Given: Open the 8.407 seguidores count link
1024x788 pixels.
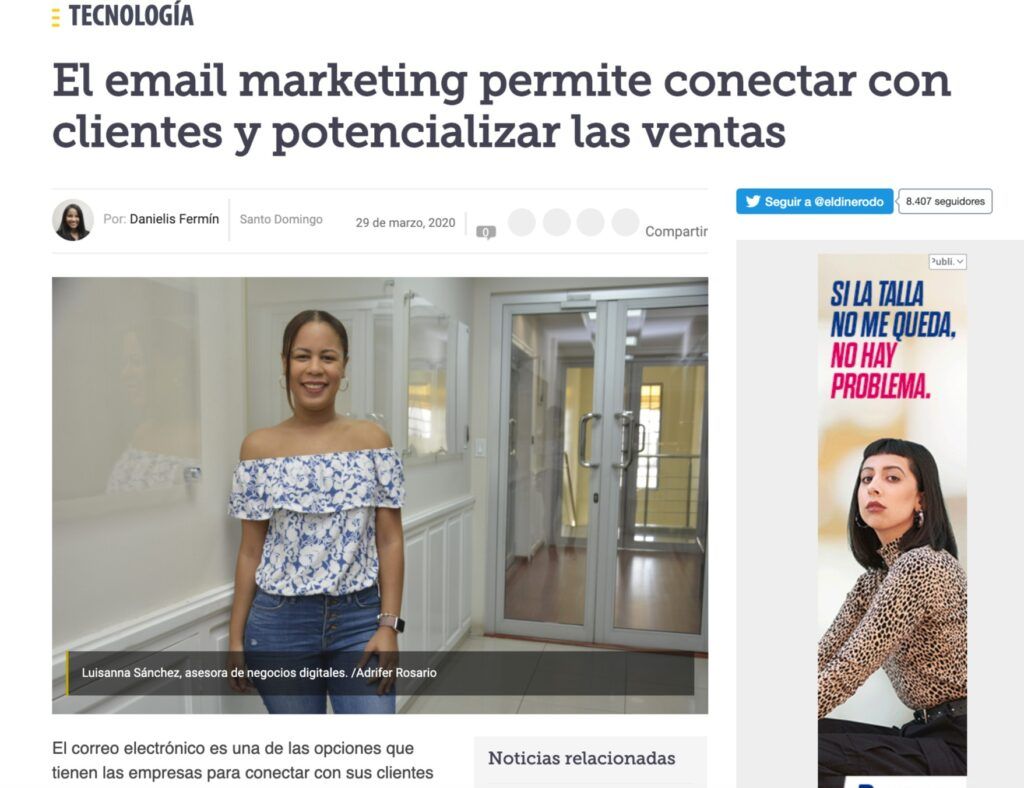Looking at the screenshot, I should click(x=945, y=201).
